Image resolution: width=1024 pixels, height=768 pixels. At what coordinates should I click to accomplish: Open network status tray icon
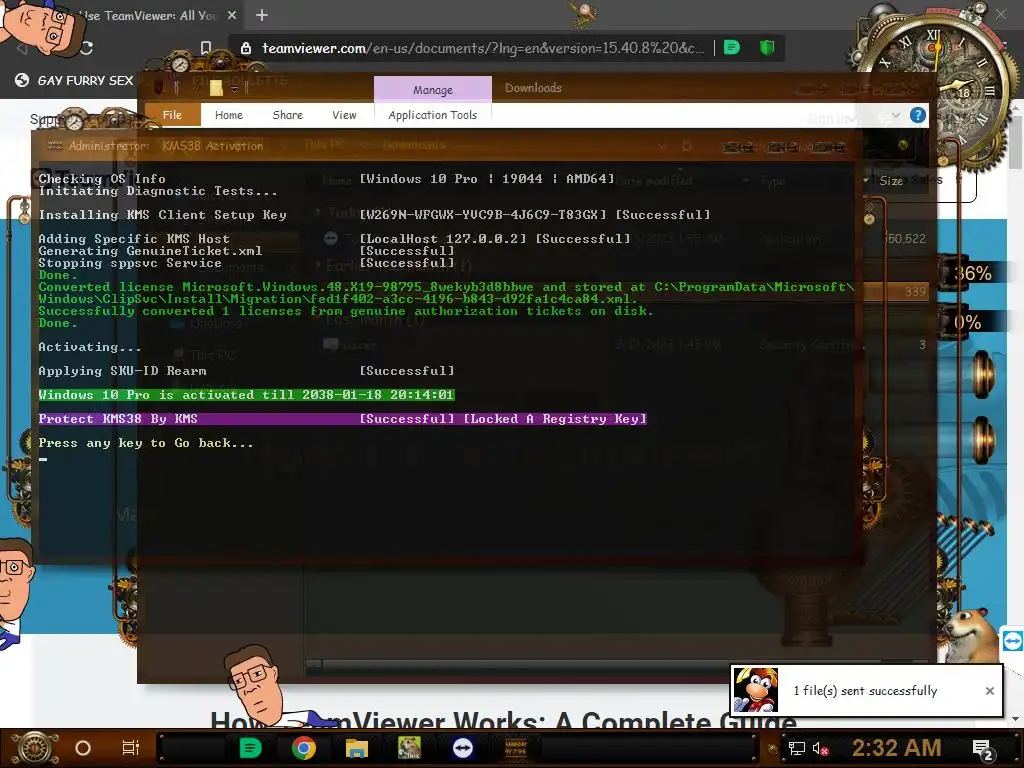coord(797,748)
